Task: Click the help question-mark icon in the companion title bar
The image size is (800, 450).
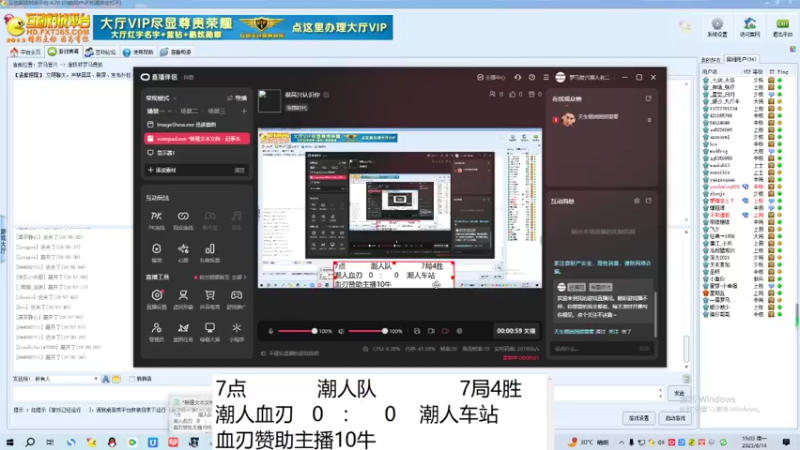Action: tap(532, 77)
